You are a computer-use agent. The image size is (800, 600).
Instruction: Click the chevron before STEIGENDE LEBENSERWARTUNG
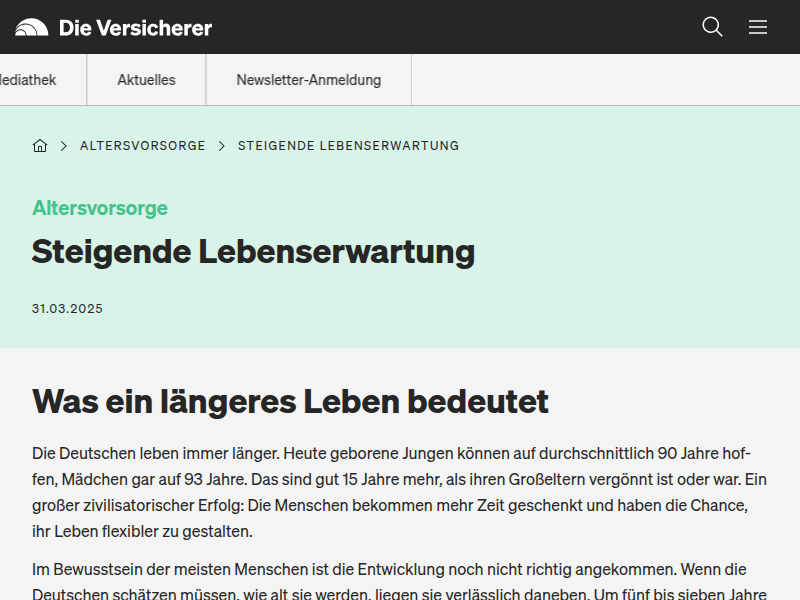(x=221, y=145)
